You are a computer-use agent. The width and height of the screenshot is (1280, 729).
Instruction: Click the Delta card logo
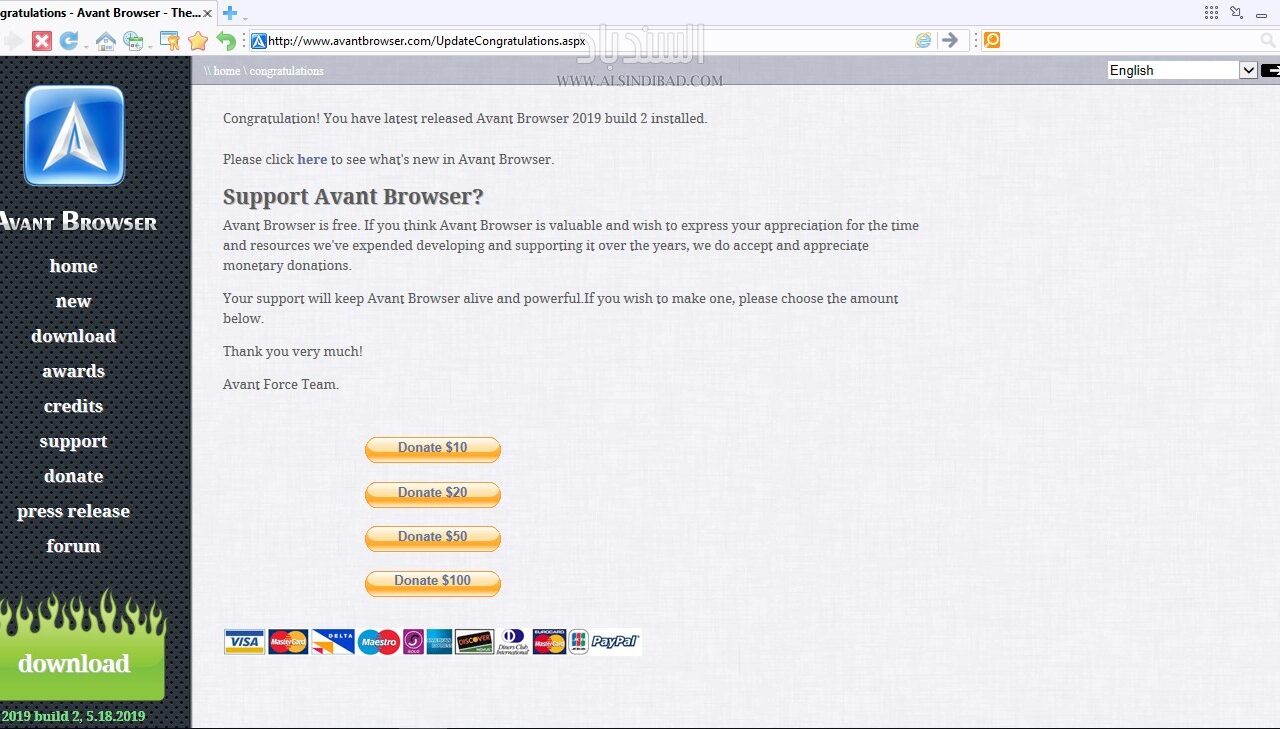[333, 642]
